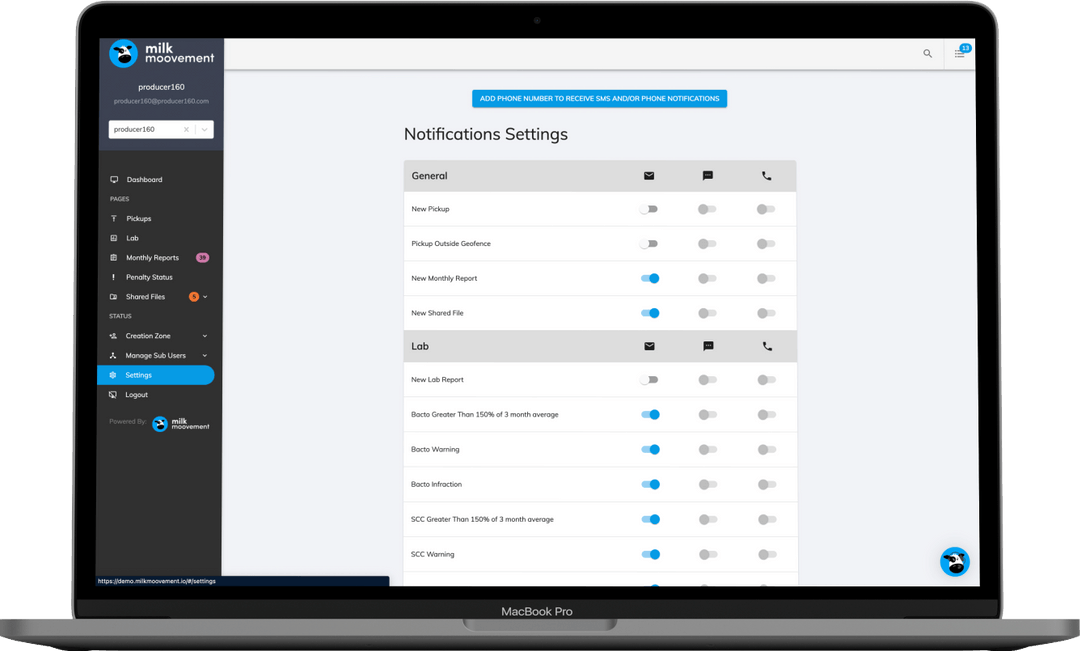Click the phone call icon in General header
Screen dimensions: 1080x651
(767, 176)
